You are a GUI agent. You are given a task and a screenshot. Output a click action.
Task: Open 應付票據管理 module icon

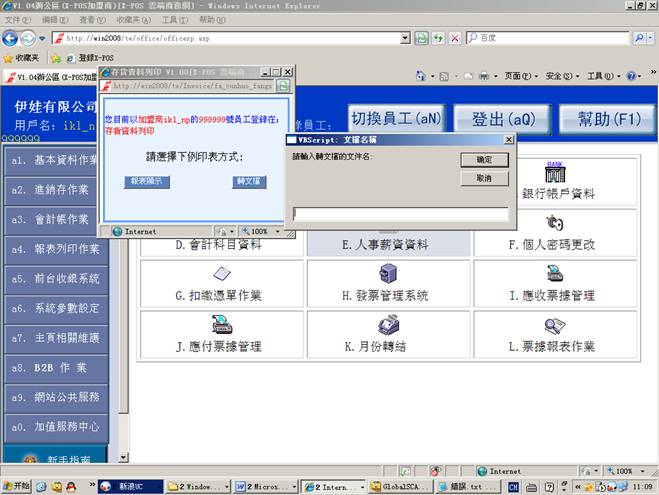pos(222,325)
